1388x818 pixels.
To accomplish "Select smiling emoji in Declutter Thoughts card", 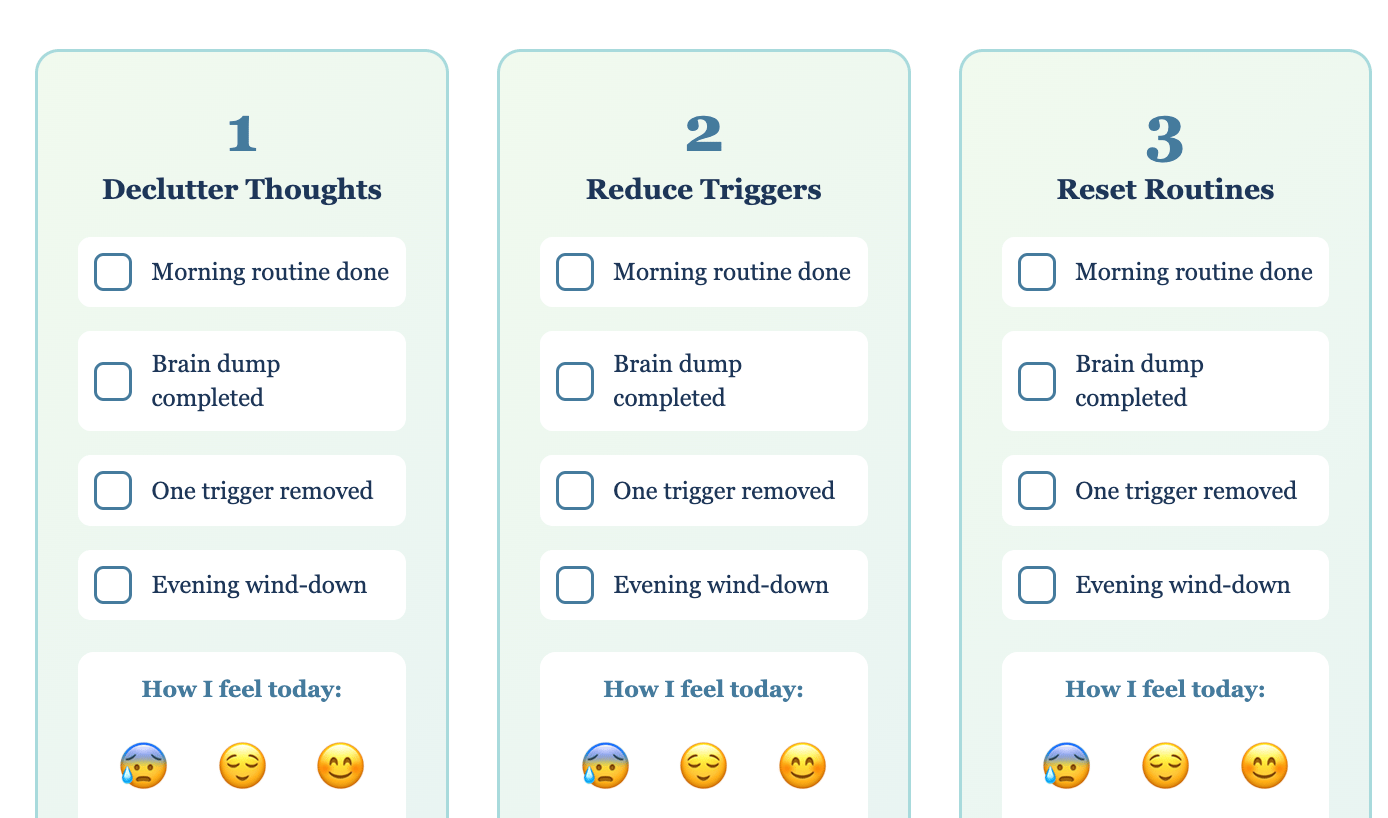I will [341, 766].
